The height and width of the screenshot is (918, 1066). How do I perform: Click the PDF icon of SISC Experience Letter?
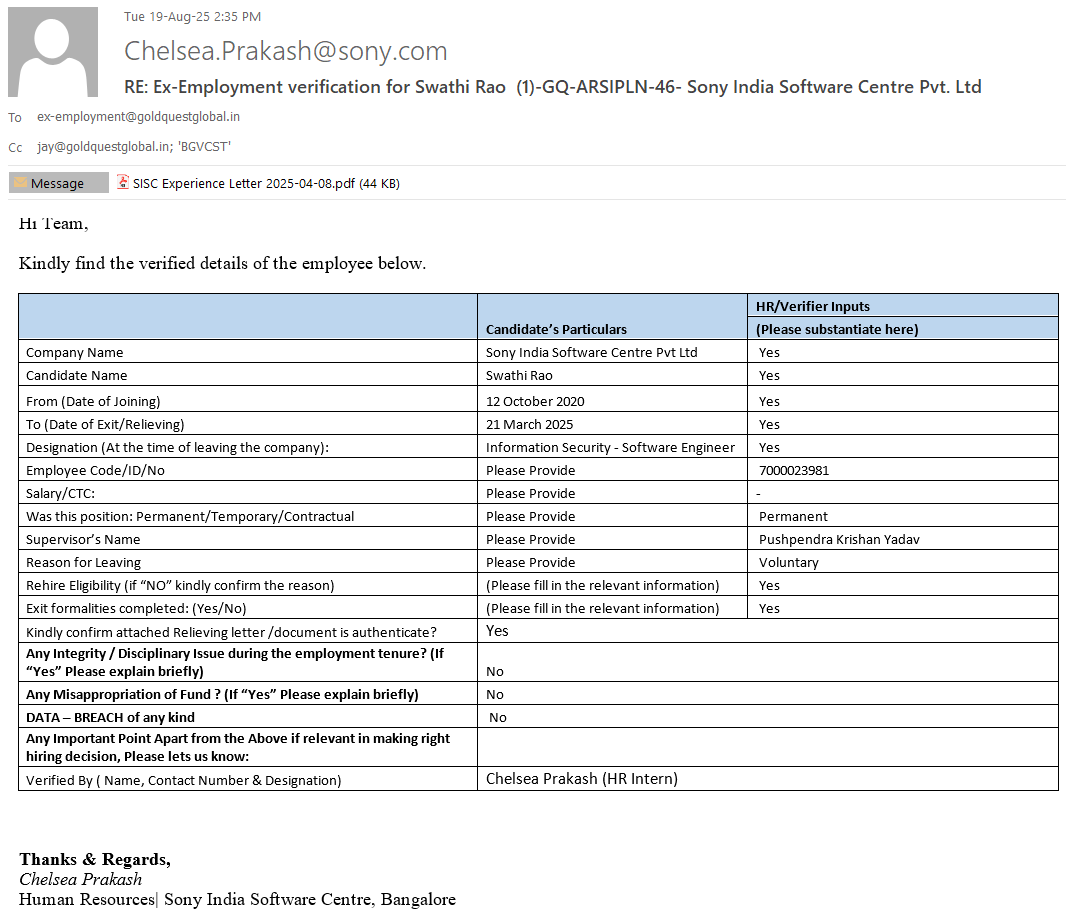click(123, 182)
